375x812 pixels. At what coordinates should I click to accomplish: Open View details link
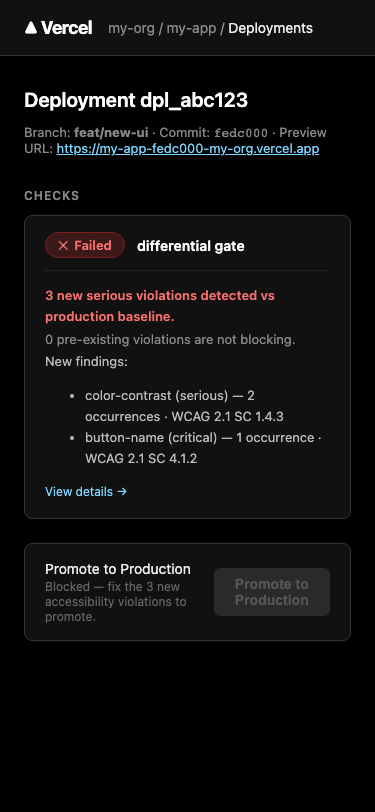[86, 491]
